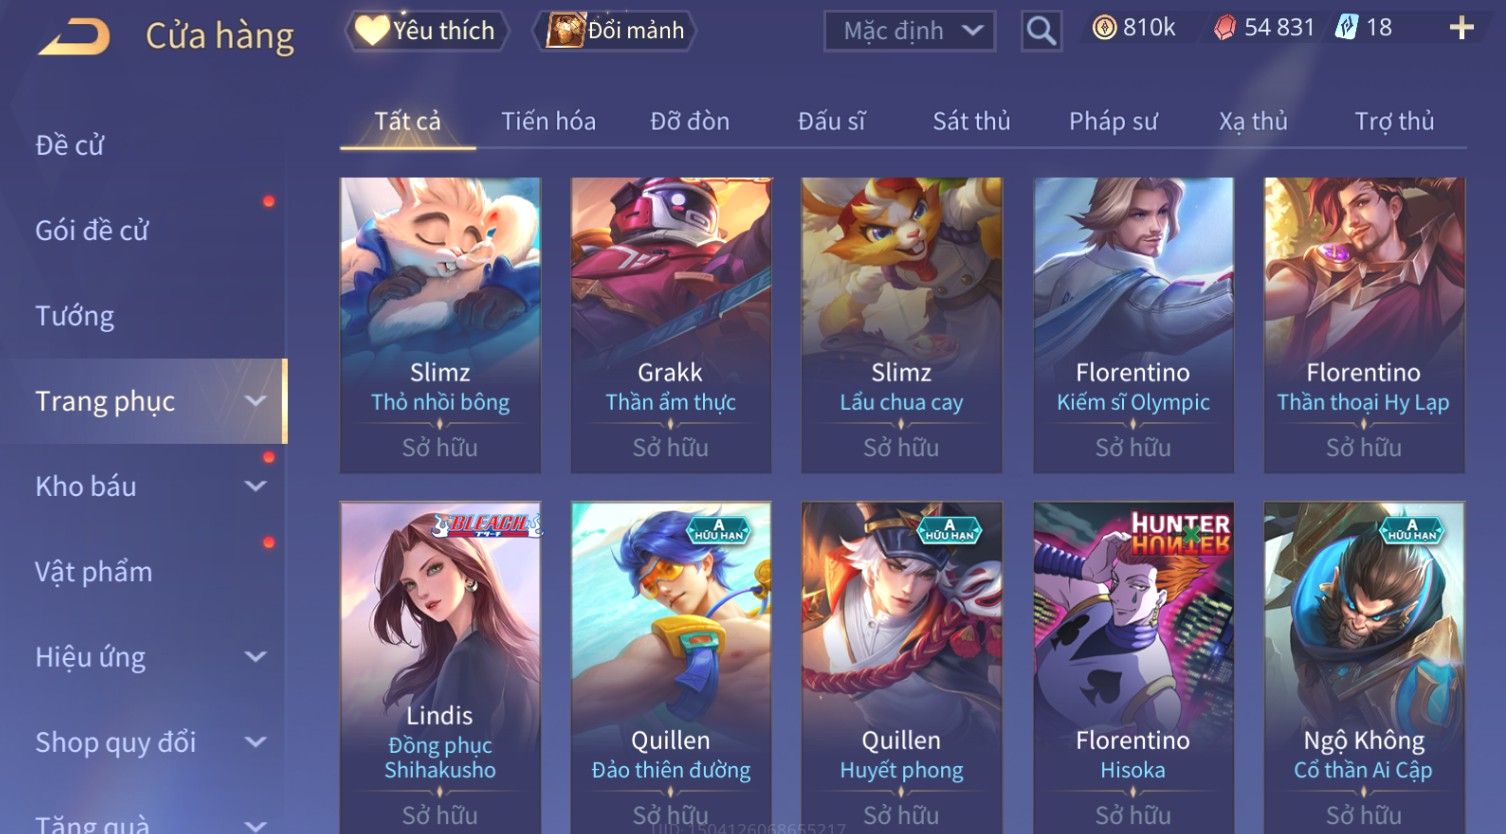Open the Mặc định sort dropdown
This screenshot has height=834, width=1506.
[910, 31]
